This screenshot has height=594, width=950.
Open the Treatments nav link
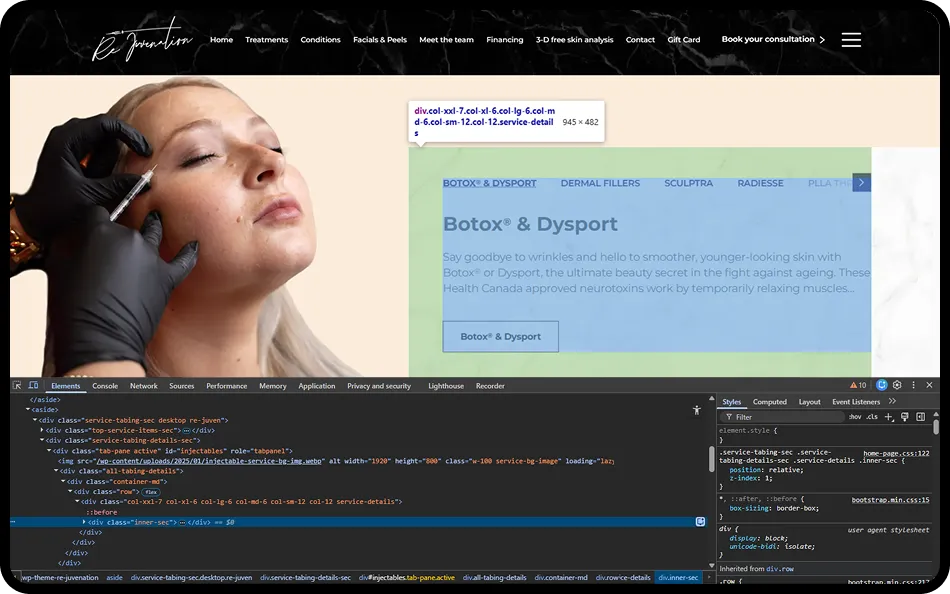267,39
